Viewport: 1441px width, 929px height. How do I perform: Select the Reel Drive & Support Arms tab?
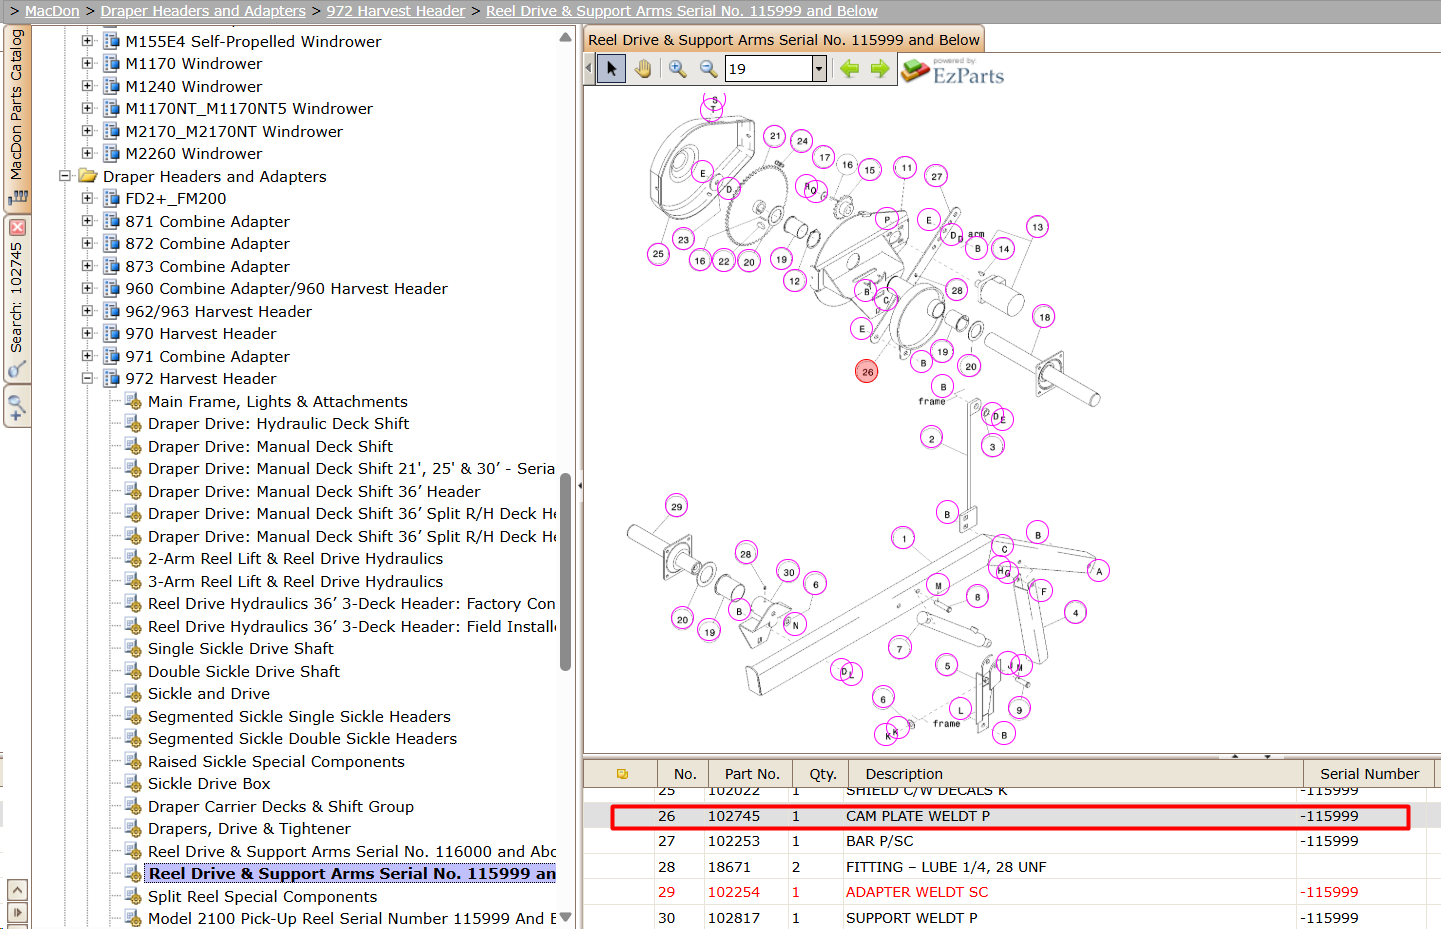click(x=783, y=40)
